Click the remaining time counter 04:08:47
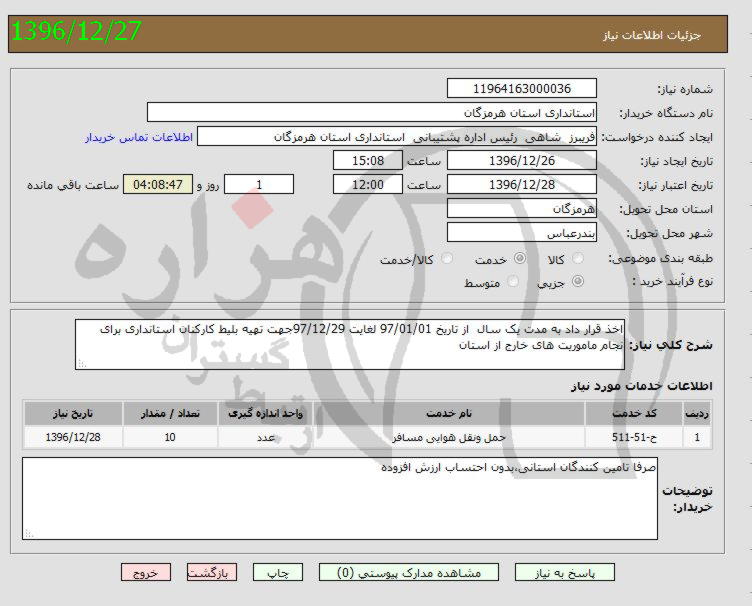This screenshot has width=752, height=606. click(158, 185)
